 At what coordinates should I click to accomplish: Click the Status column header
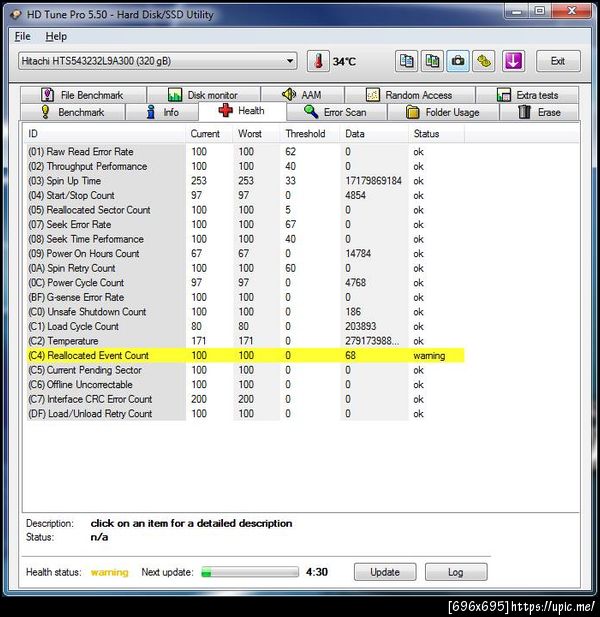coord(436,134)
